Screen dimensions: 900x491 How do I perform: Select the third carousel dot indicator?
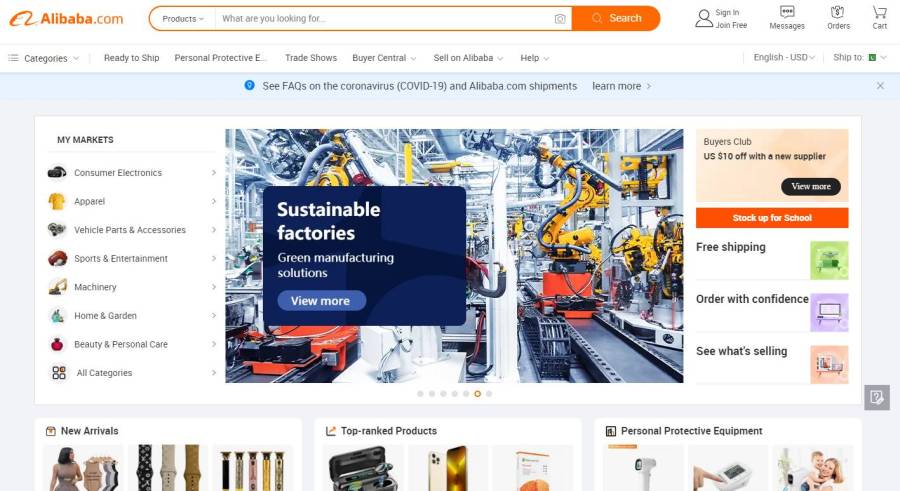[x=443, y=394]
